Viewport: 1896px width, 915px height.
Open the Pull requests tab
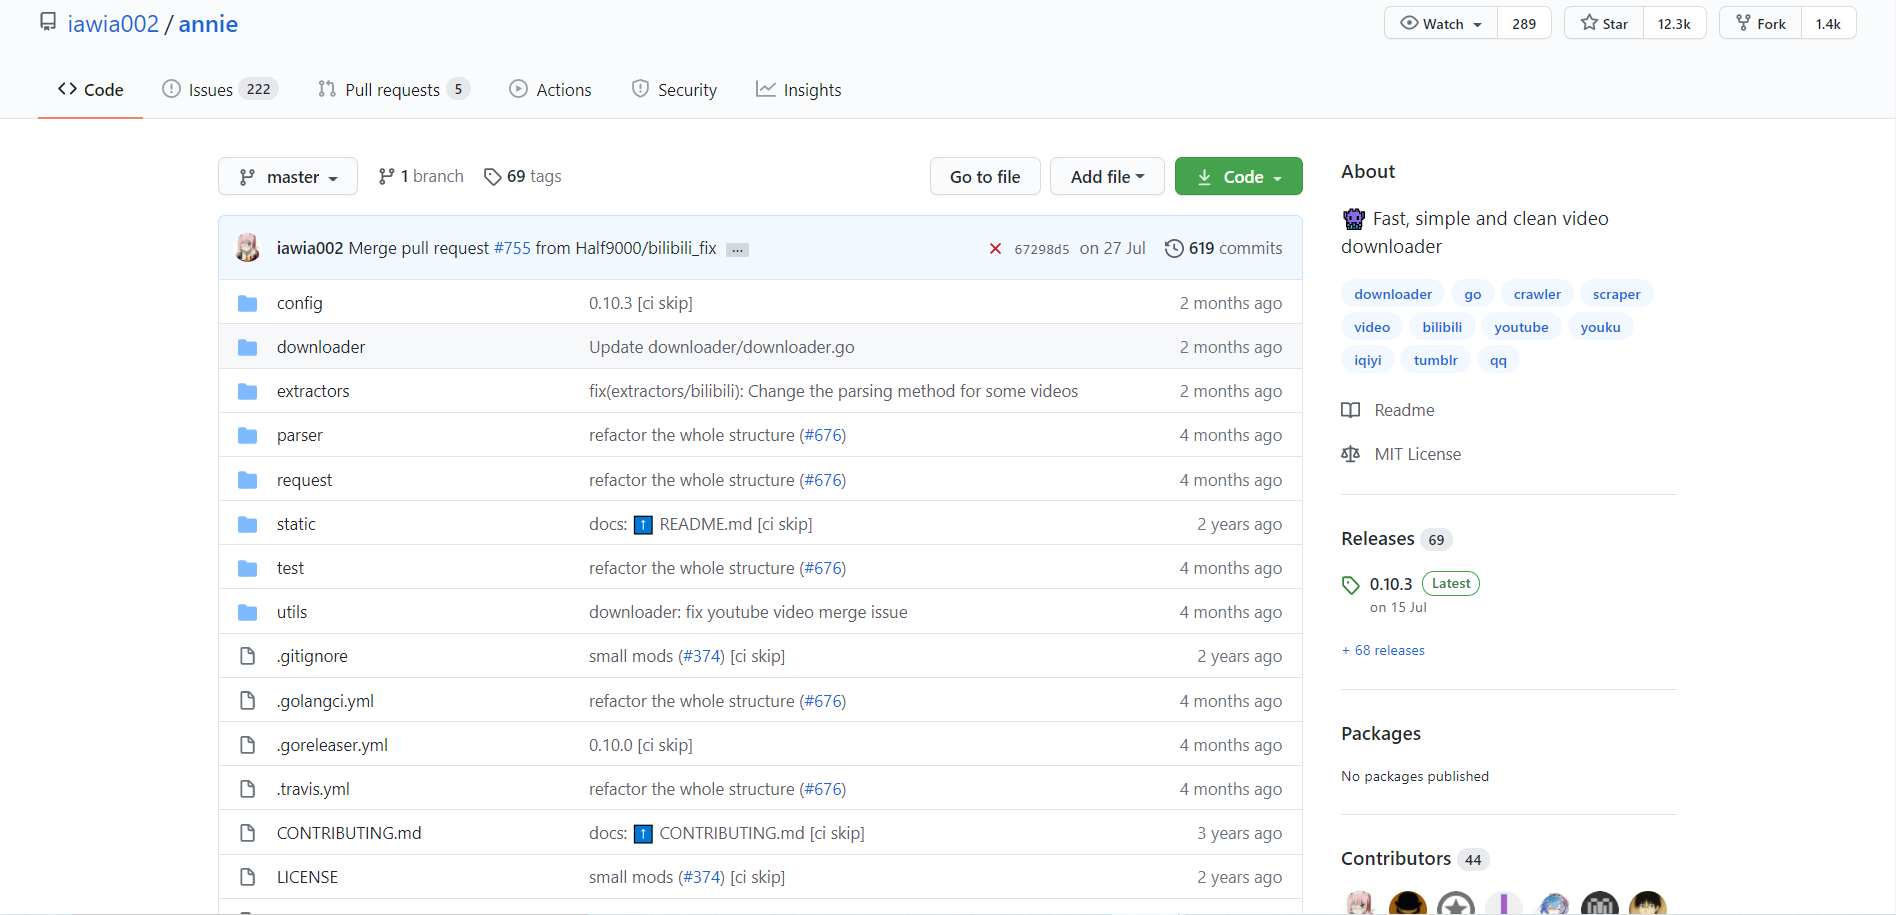394,90
